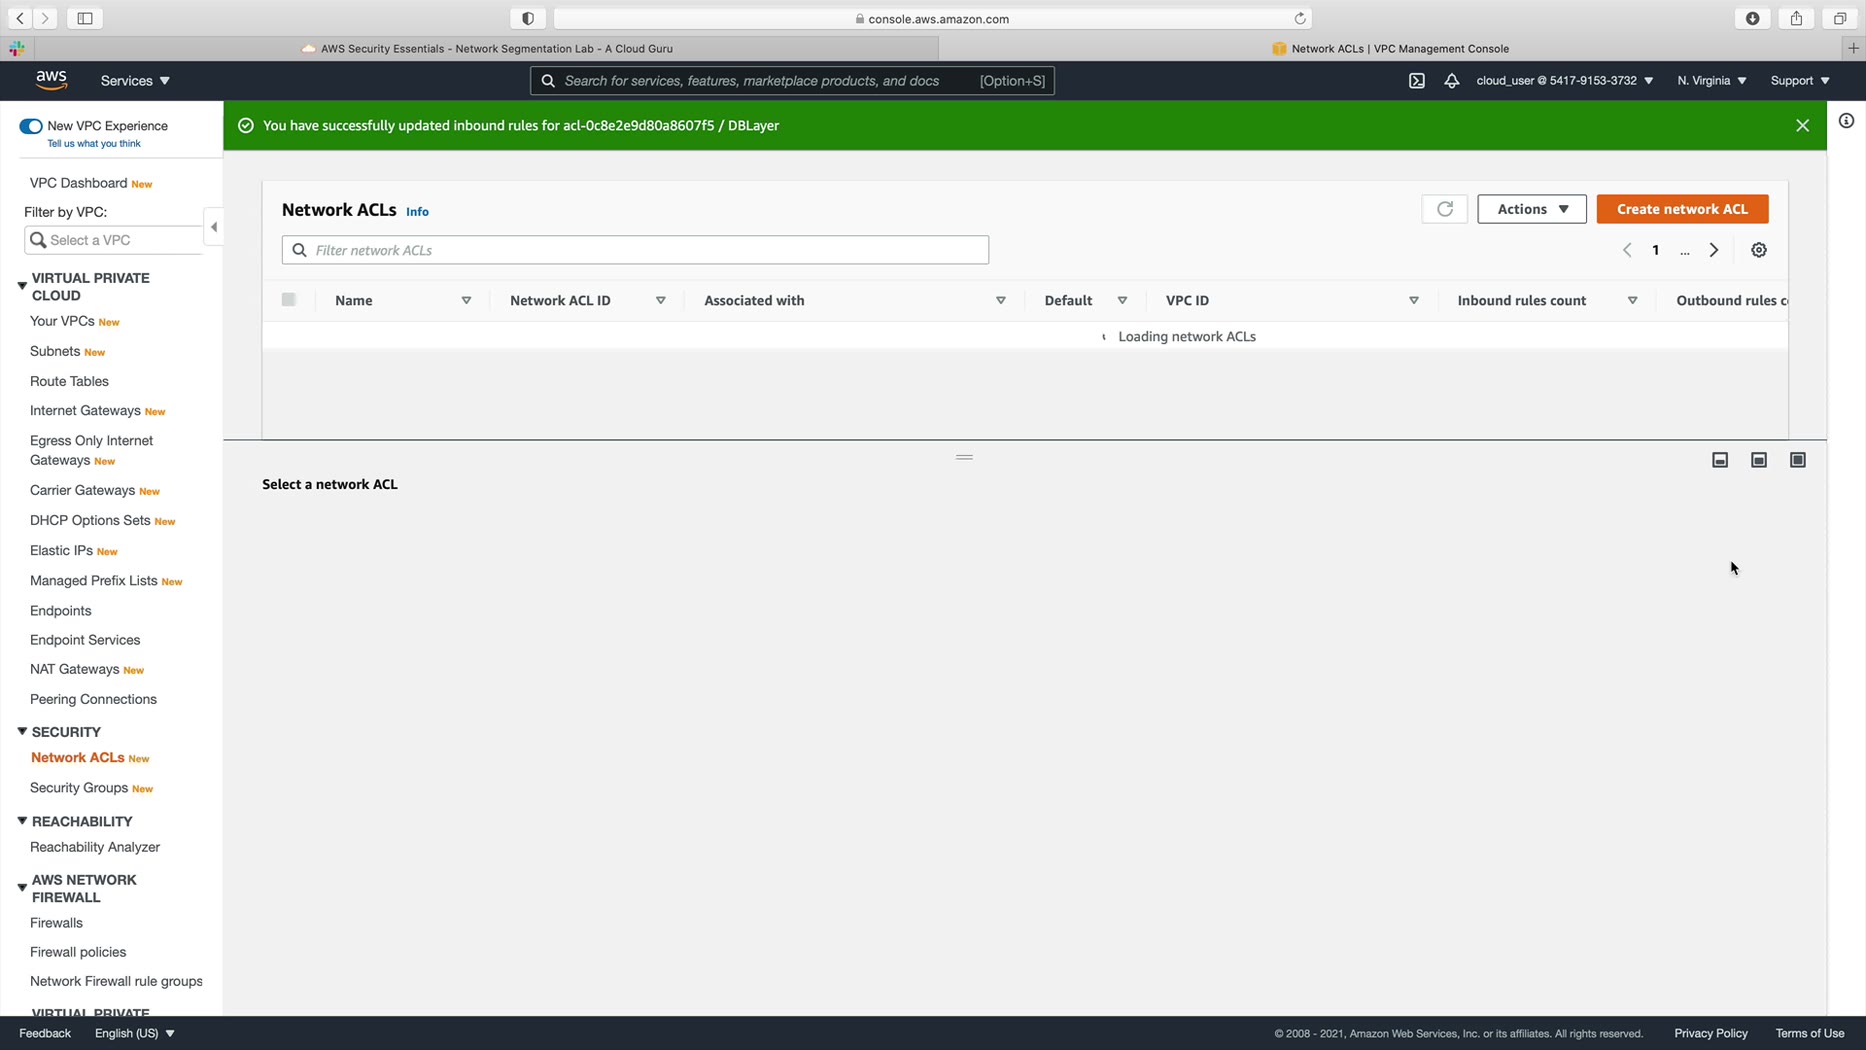
Task: Toggle New VPC Experience switch
Action: point(30,126)
